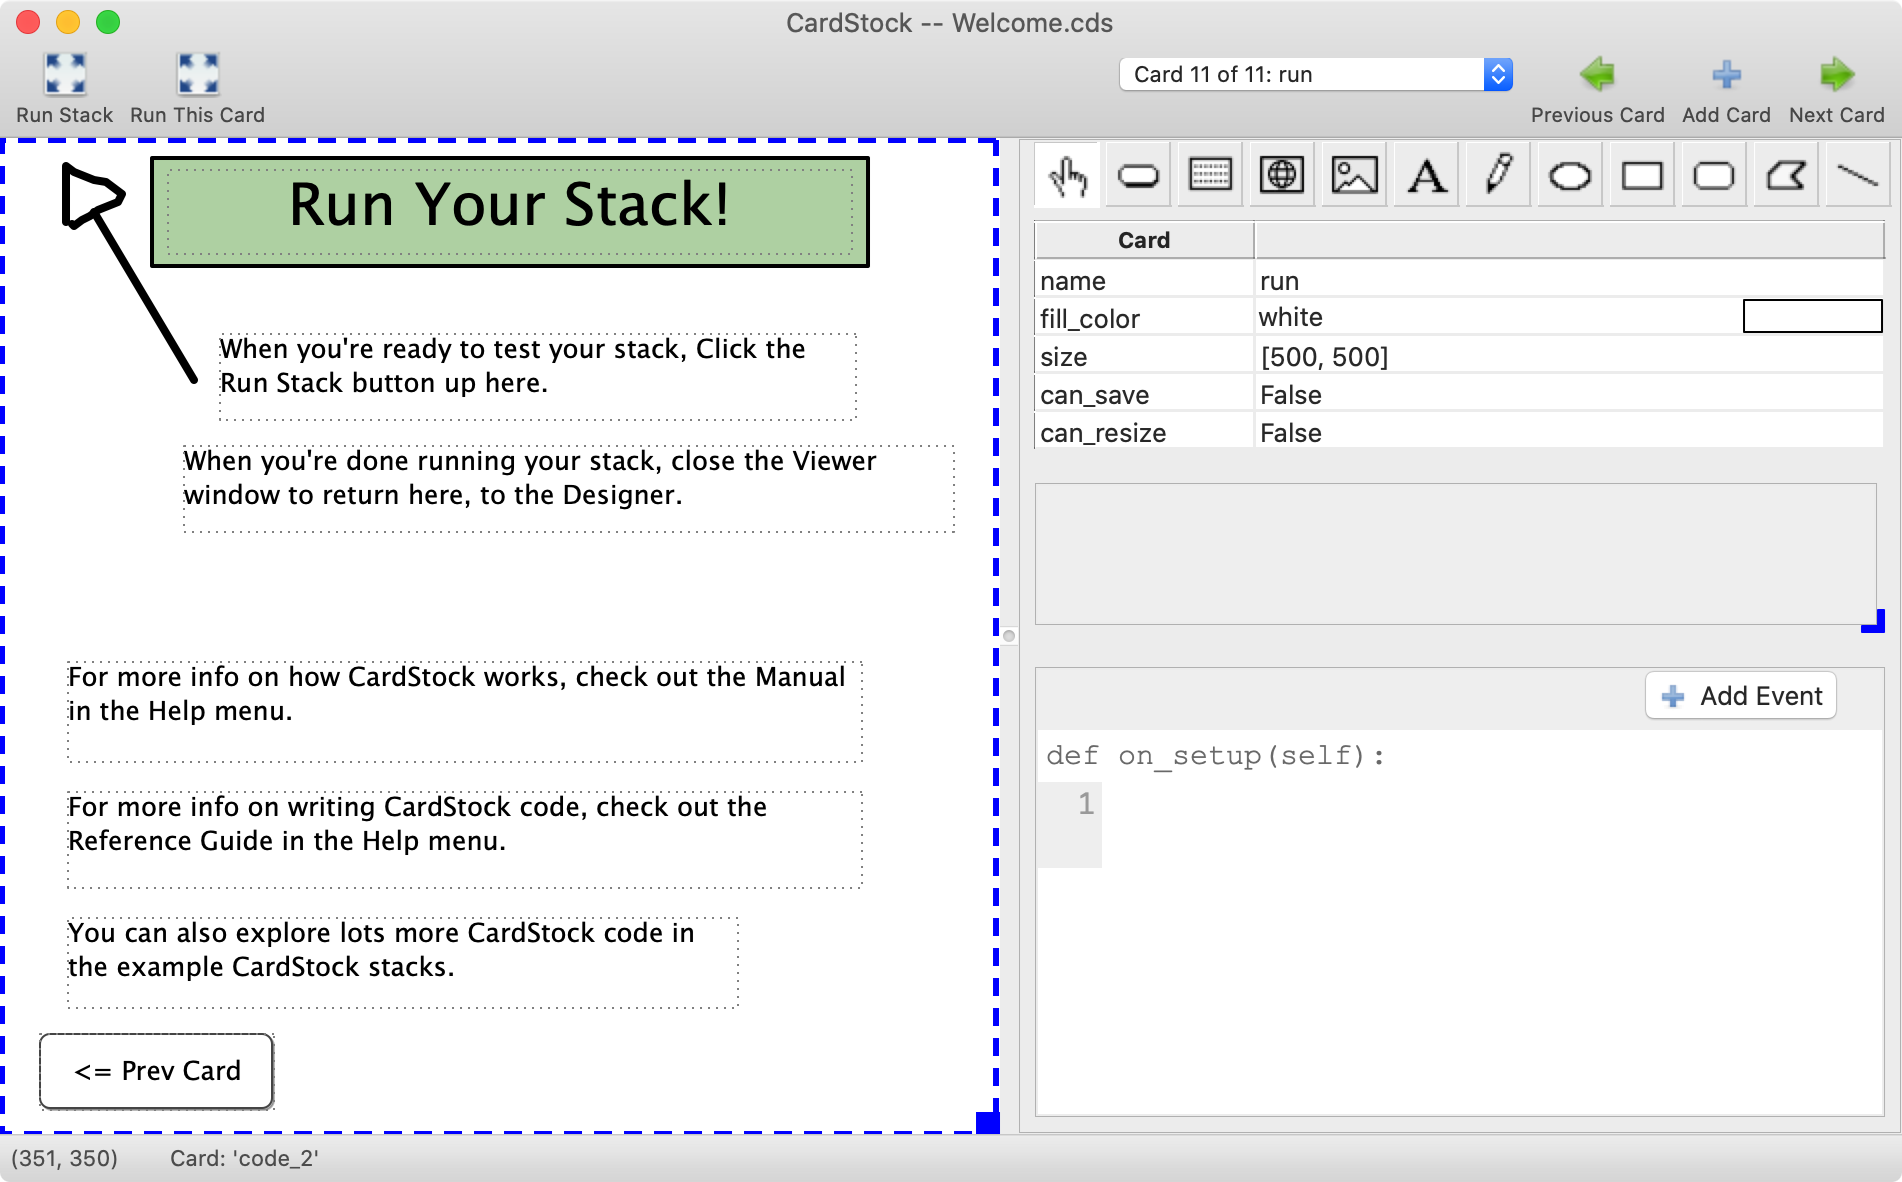Select the Web View globe tool
Screen dimensions: 1902x1182
click(1282, 176)
